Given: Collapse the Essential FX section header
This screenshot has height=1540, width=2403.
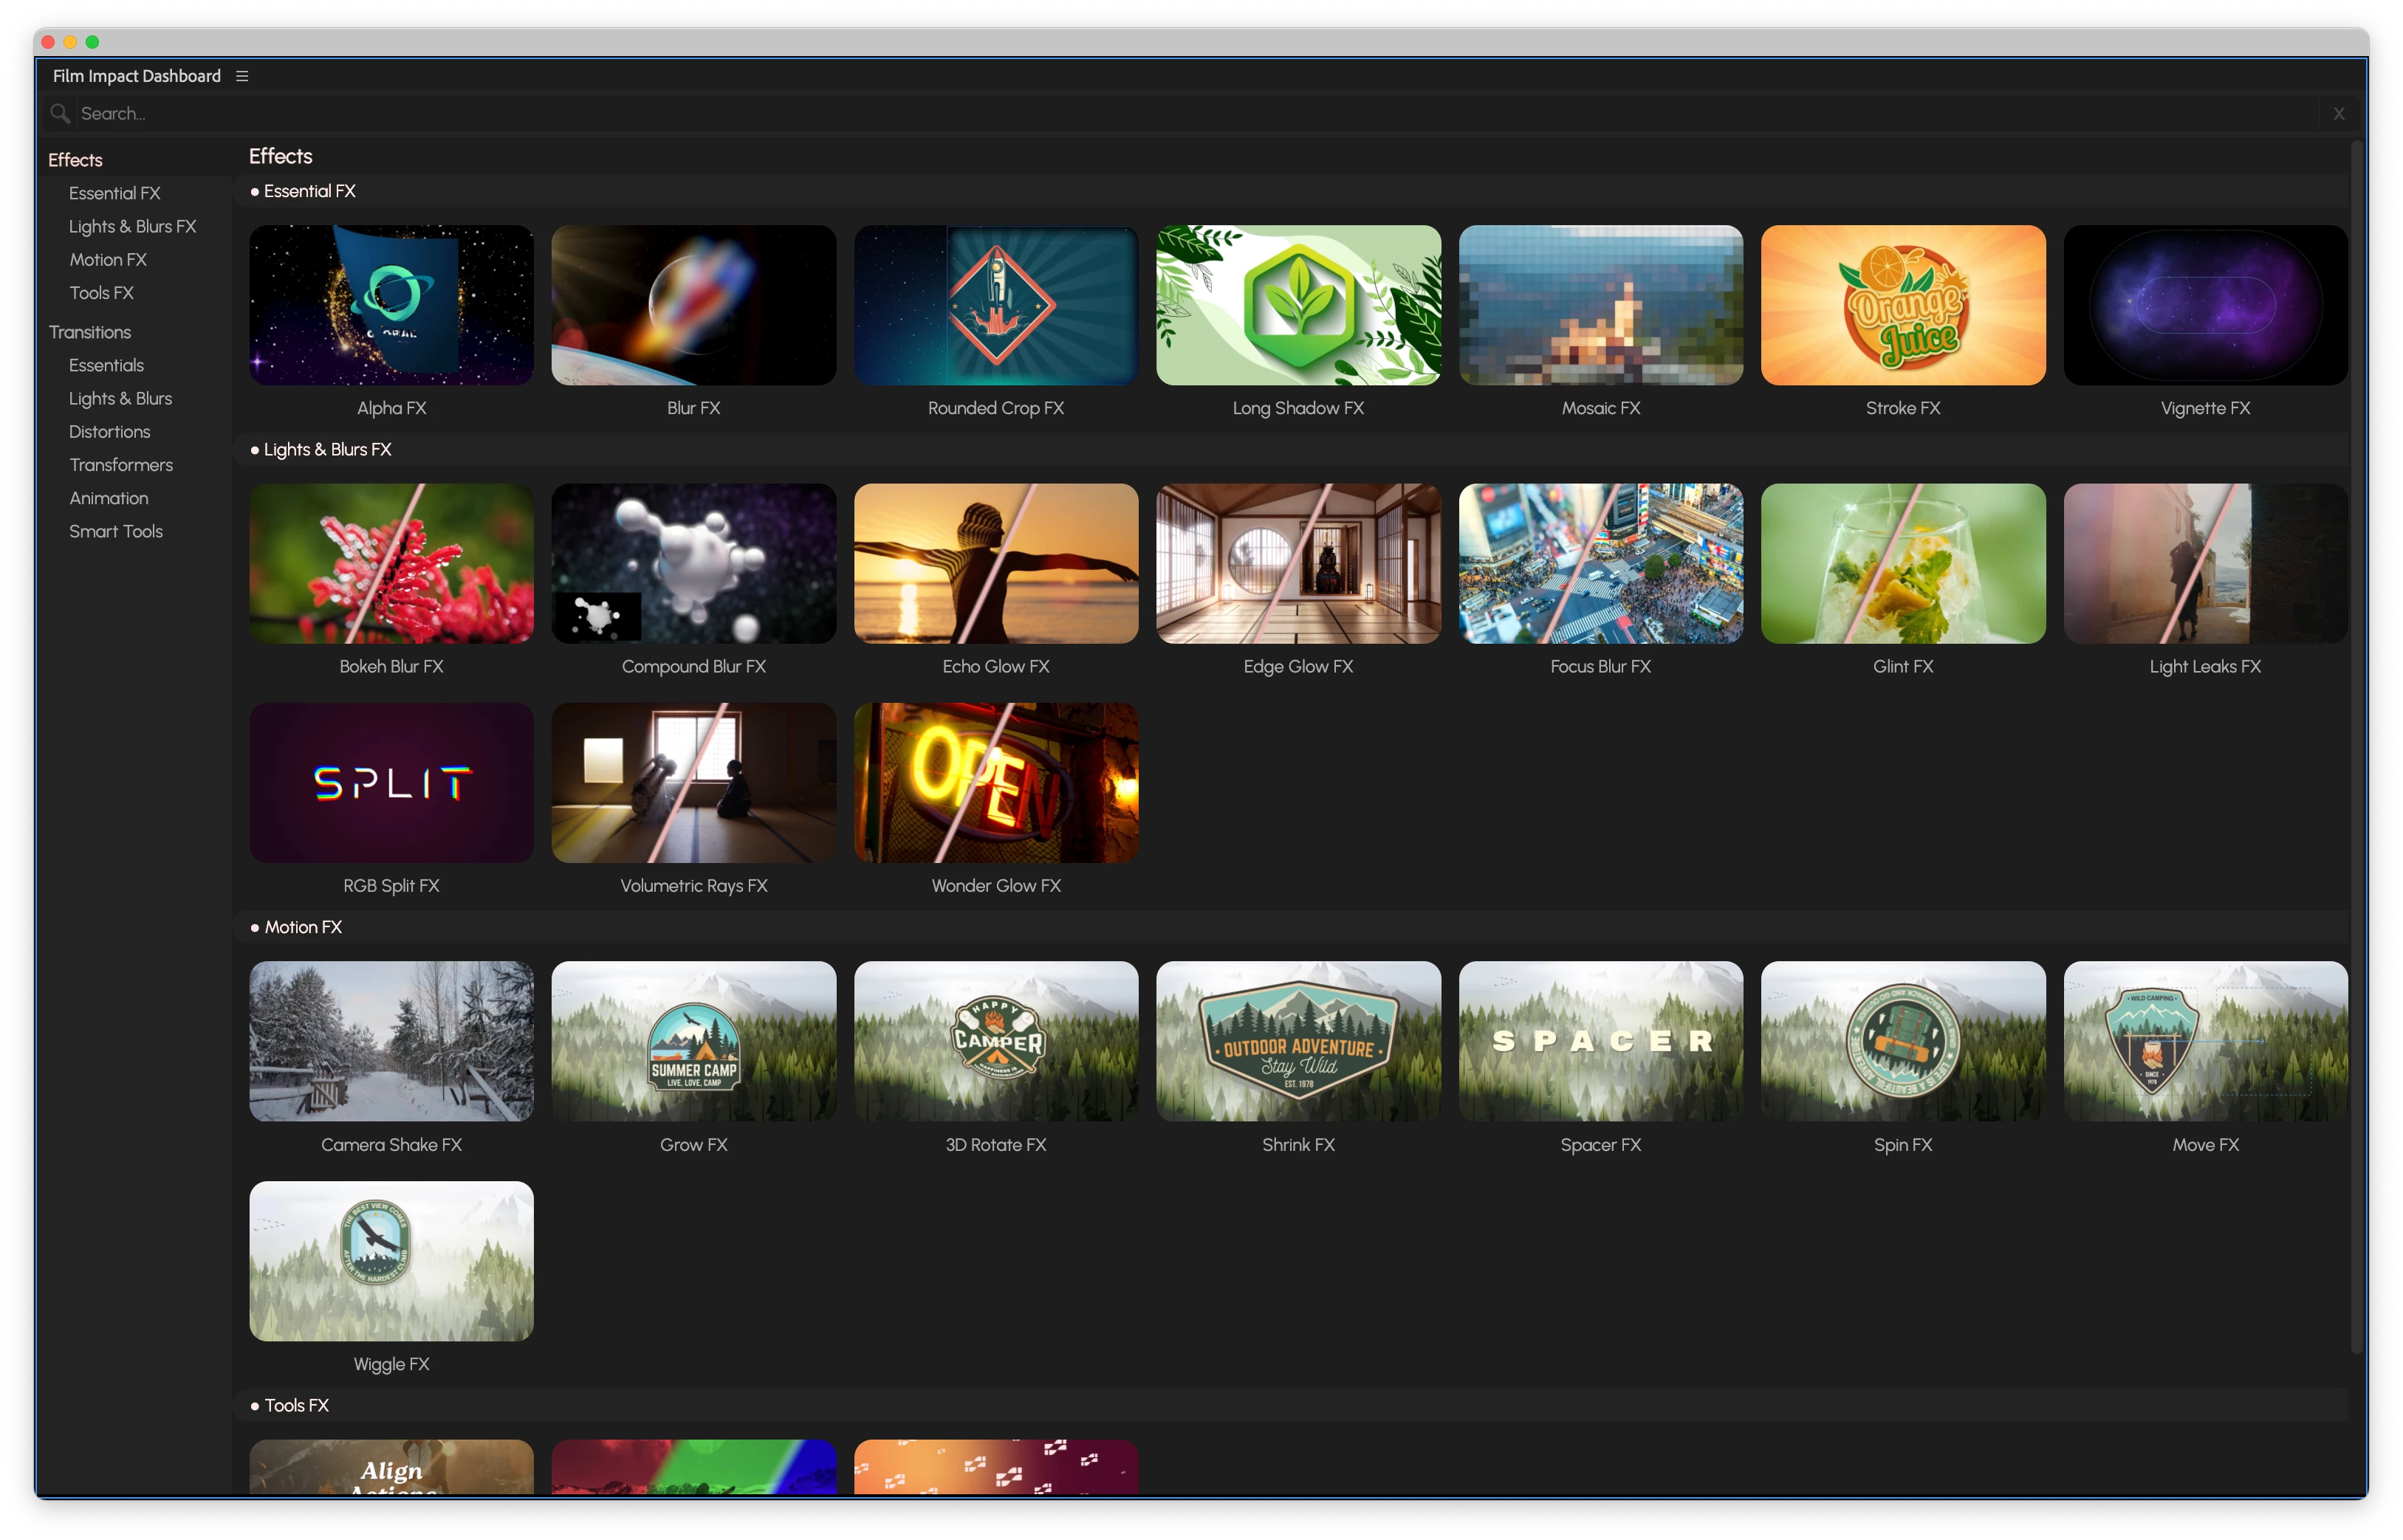Looking at the screenshot, I should [309, 191].
